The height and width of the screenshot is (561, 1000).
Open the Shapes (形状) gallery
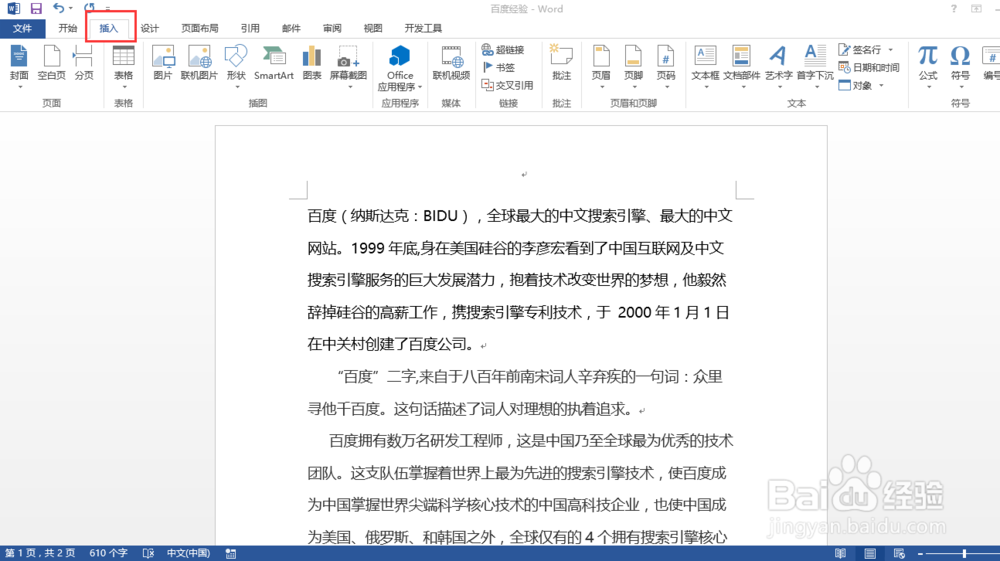click(x=236, y=63)
